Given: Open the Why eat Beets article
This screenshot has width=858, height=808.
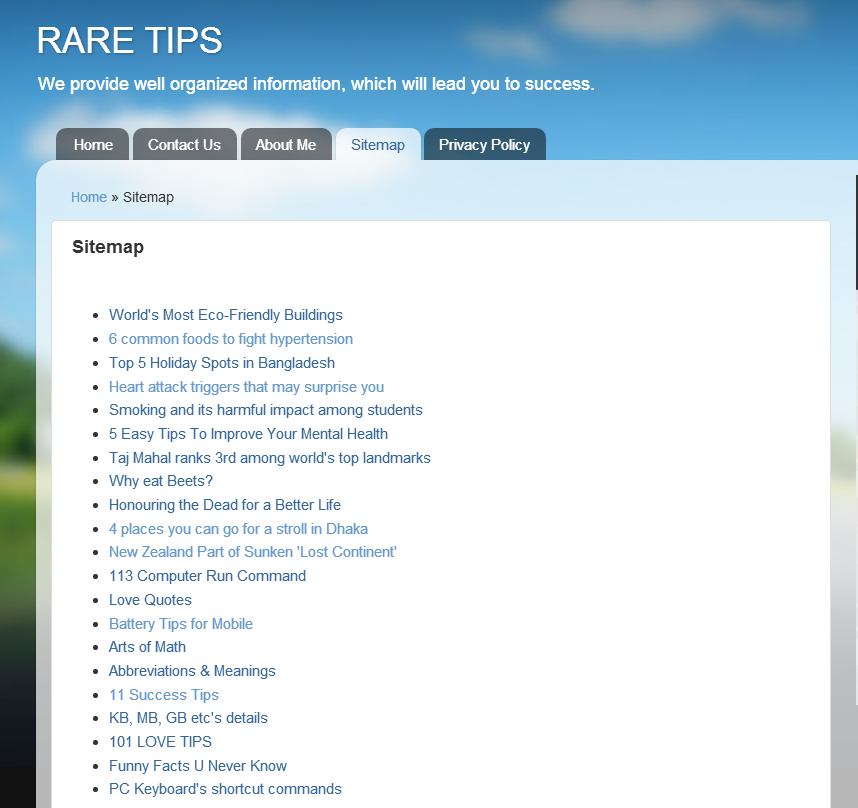Looking at the screenshot, I should pos(161,480).
